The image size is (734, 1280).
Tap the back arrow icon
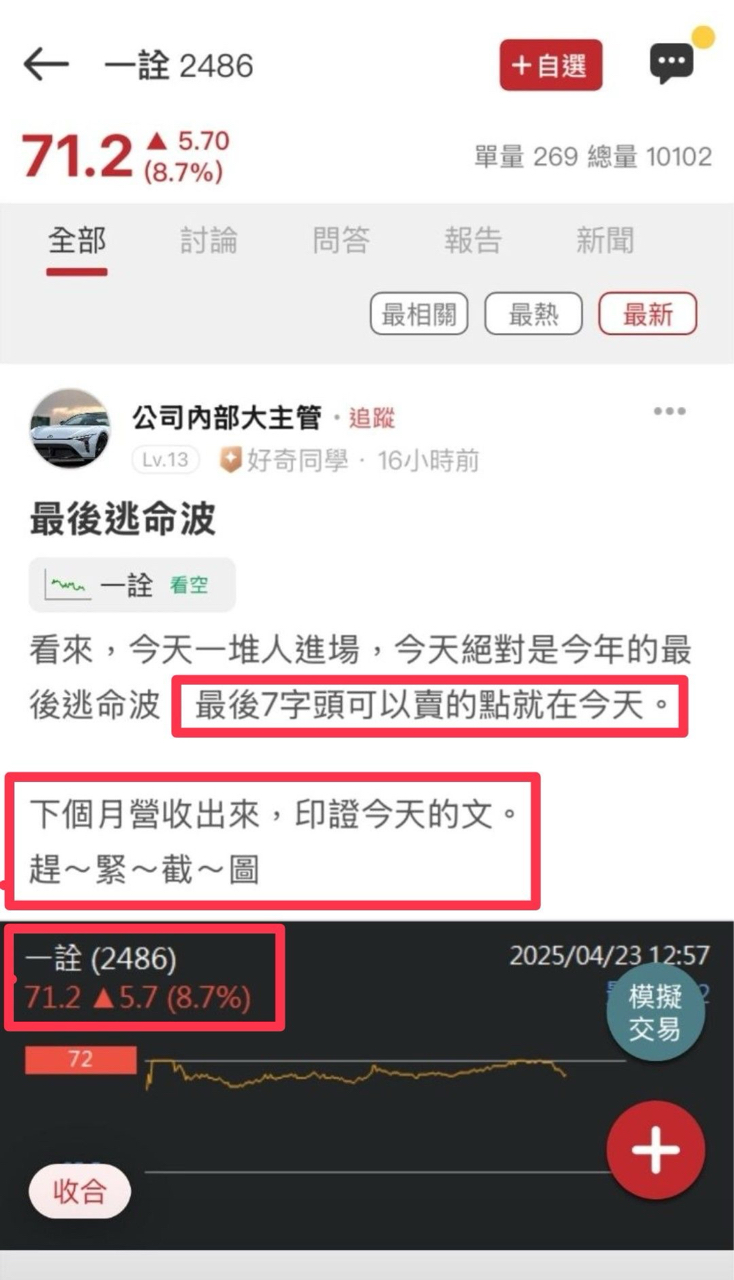point(46,66)
